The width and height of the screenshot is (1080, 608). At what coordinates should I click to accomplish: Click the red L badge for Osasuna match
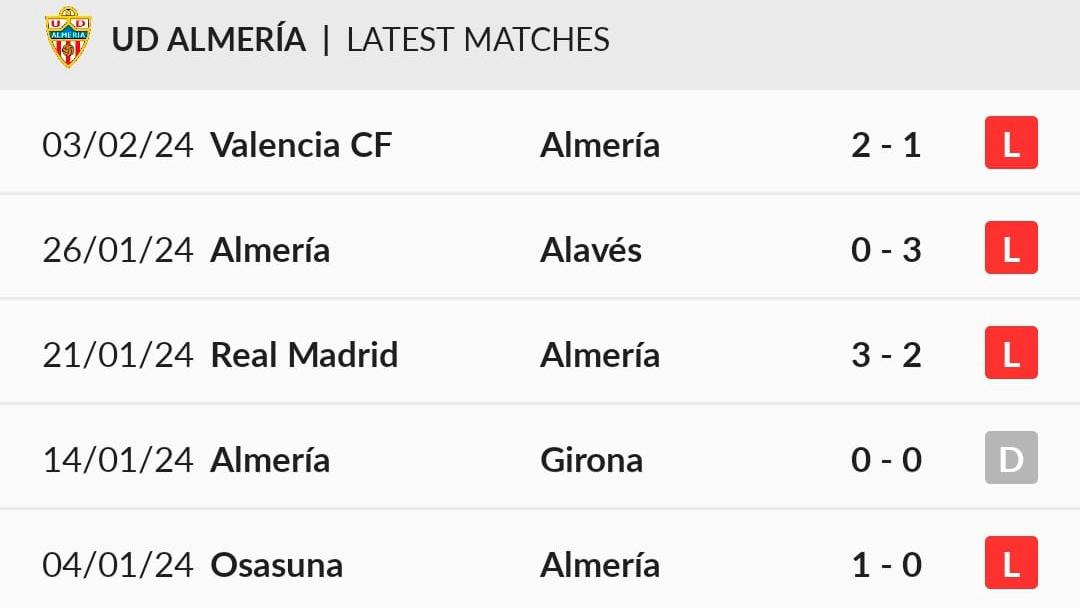1011,563
